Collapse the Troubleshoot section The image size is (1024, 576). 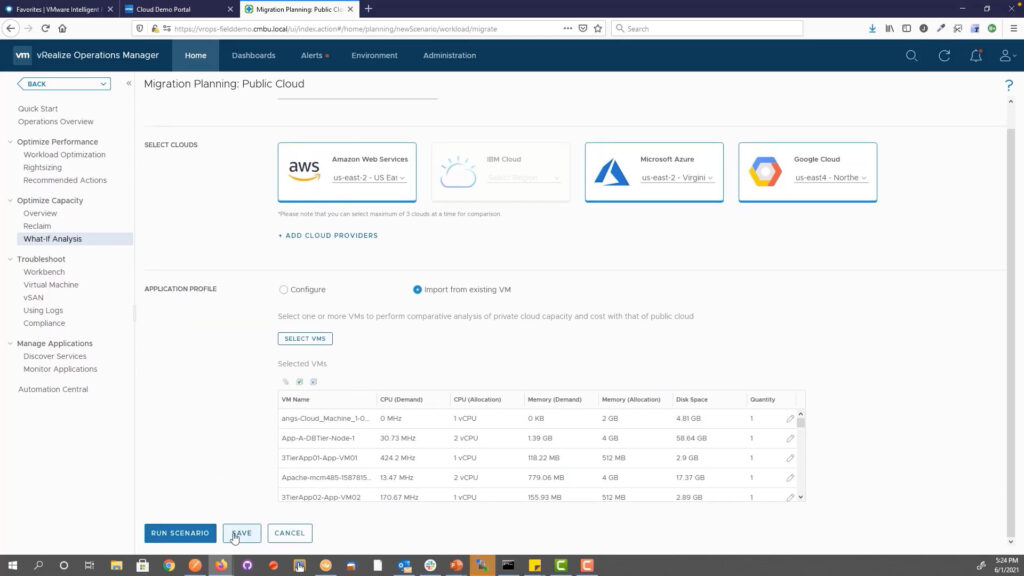(x=10, y=259)
